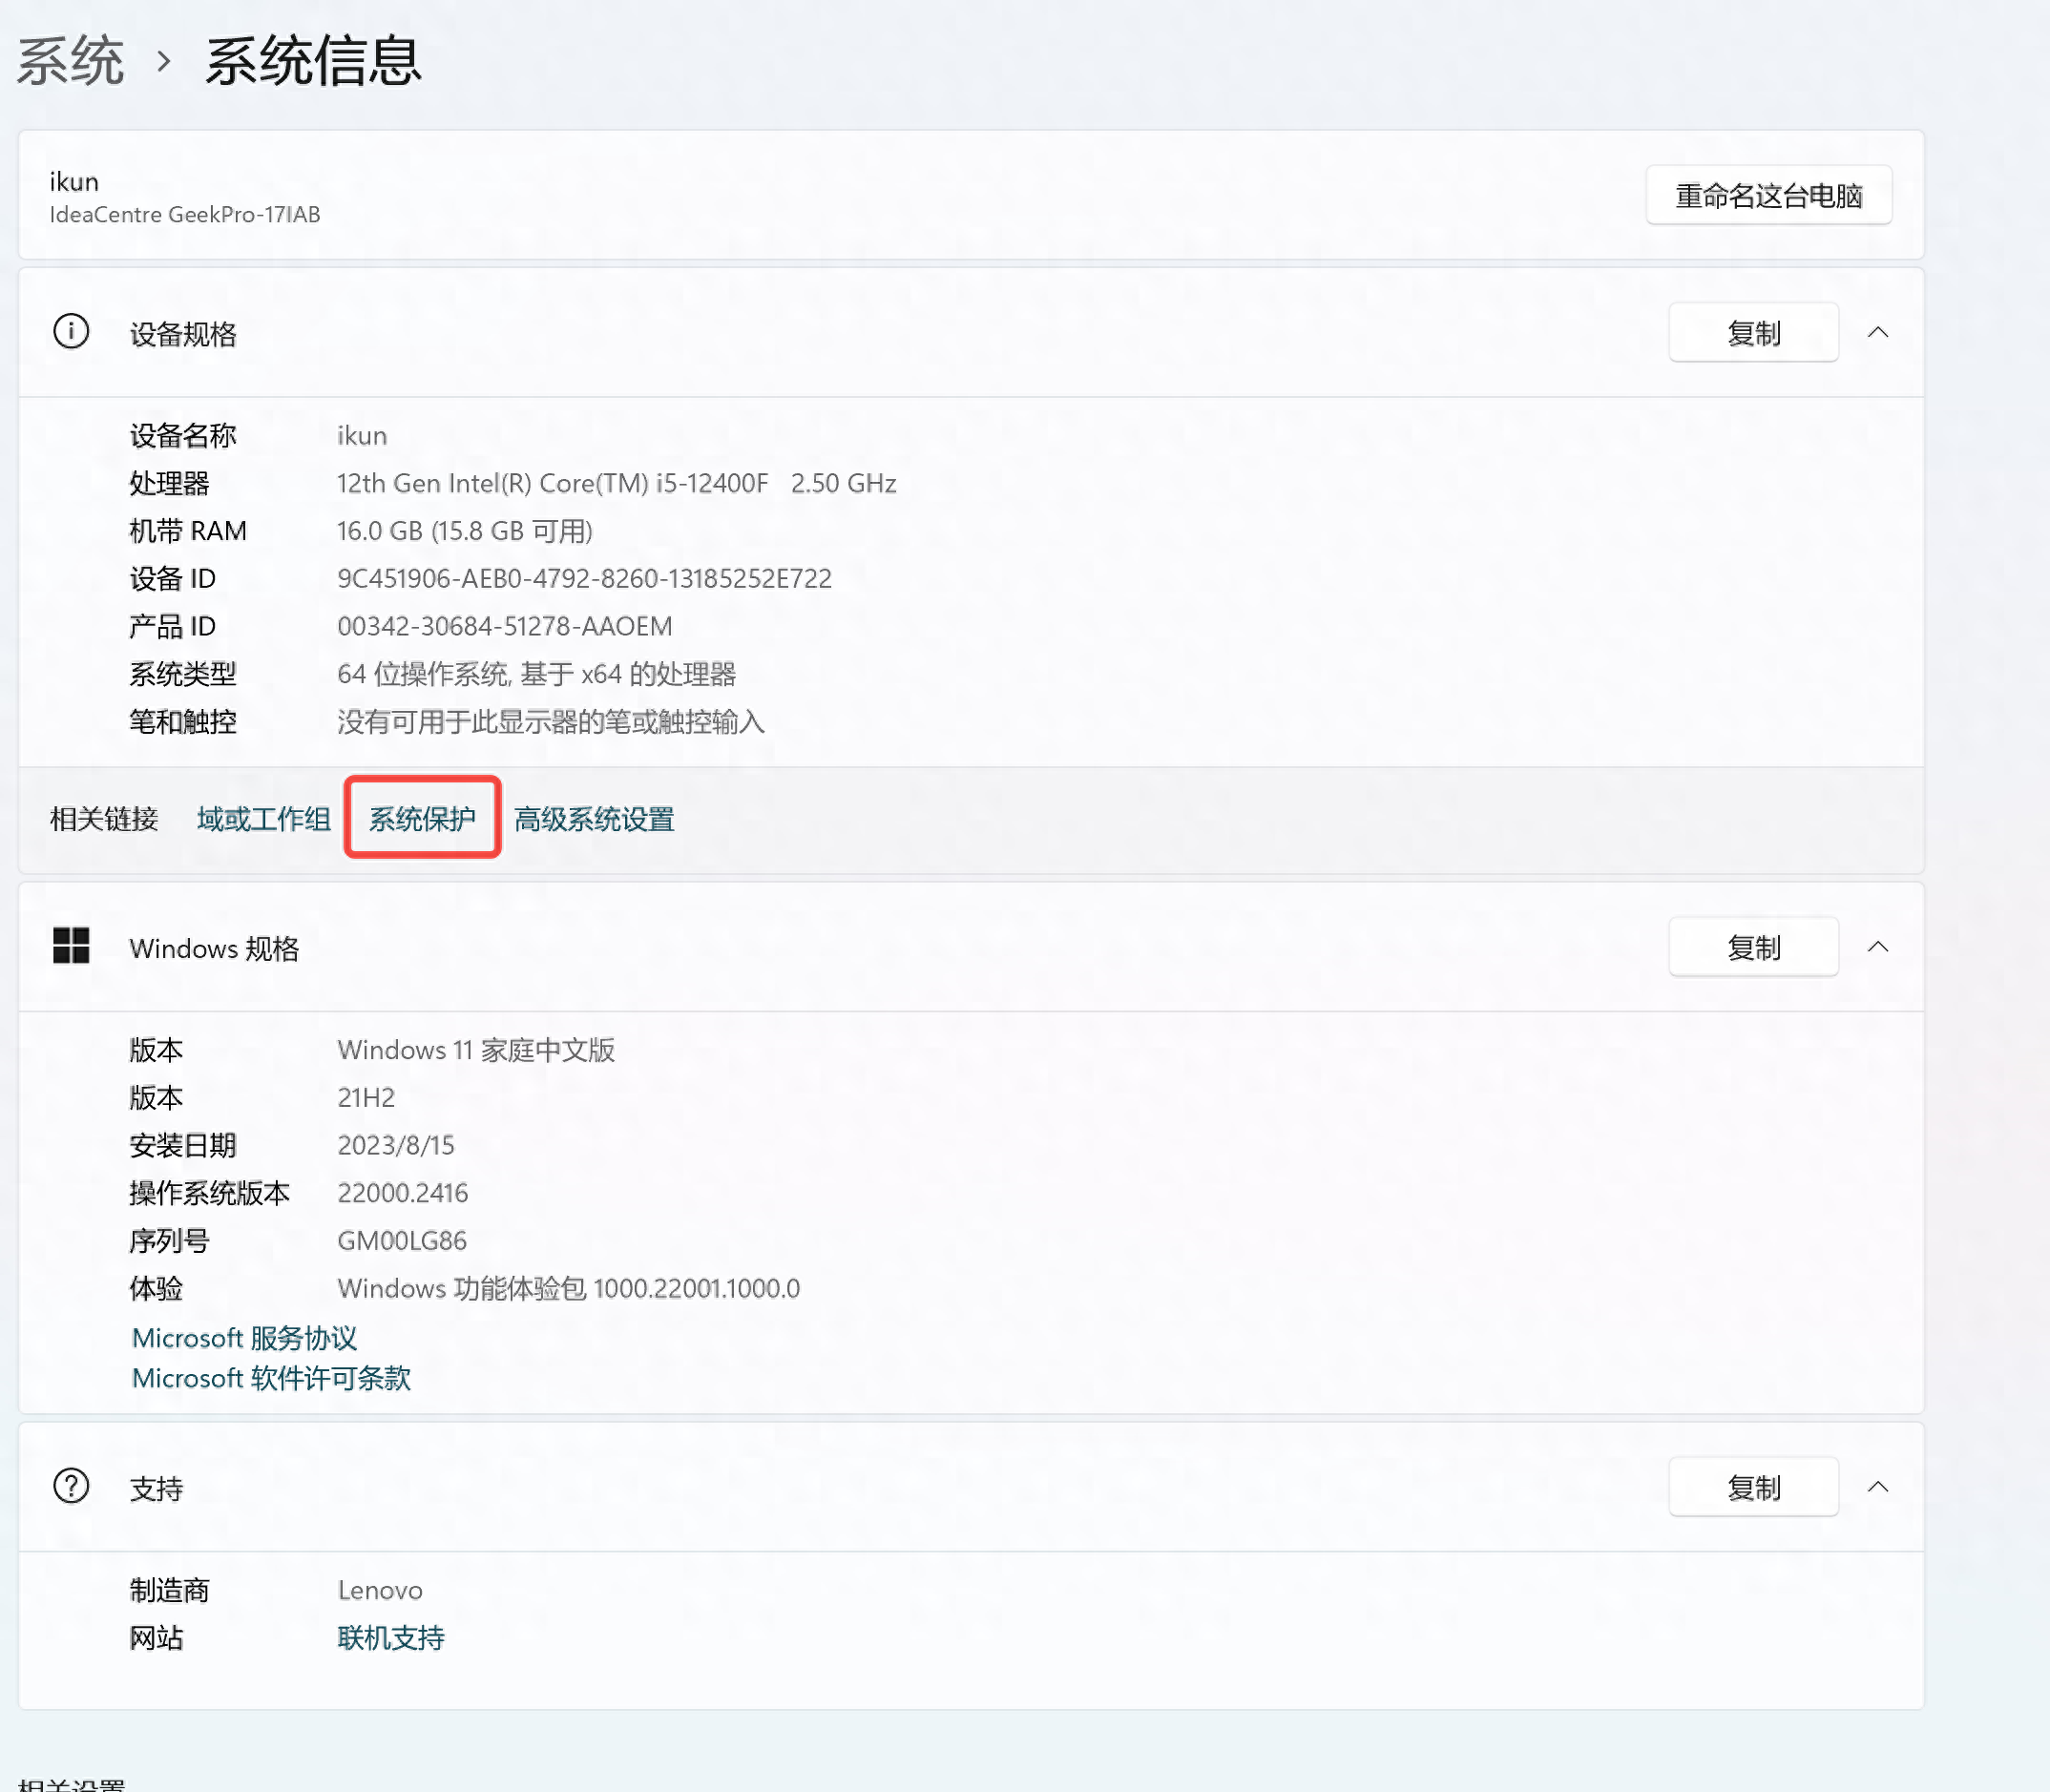
Task: Click the Windows 规格 section header
Action: 214,948
